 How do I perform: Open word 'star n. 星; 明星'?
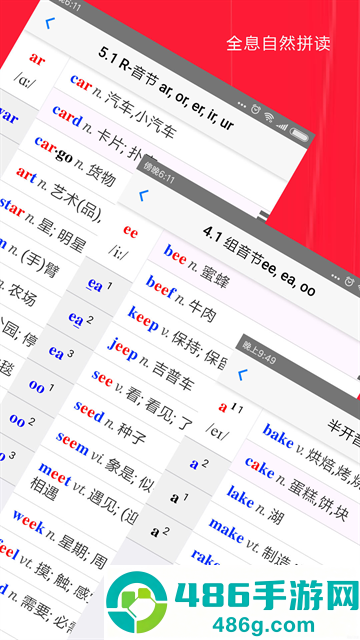[x=42, y=223]
